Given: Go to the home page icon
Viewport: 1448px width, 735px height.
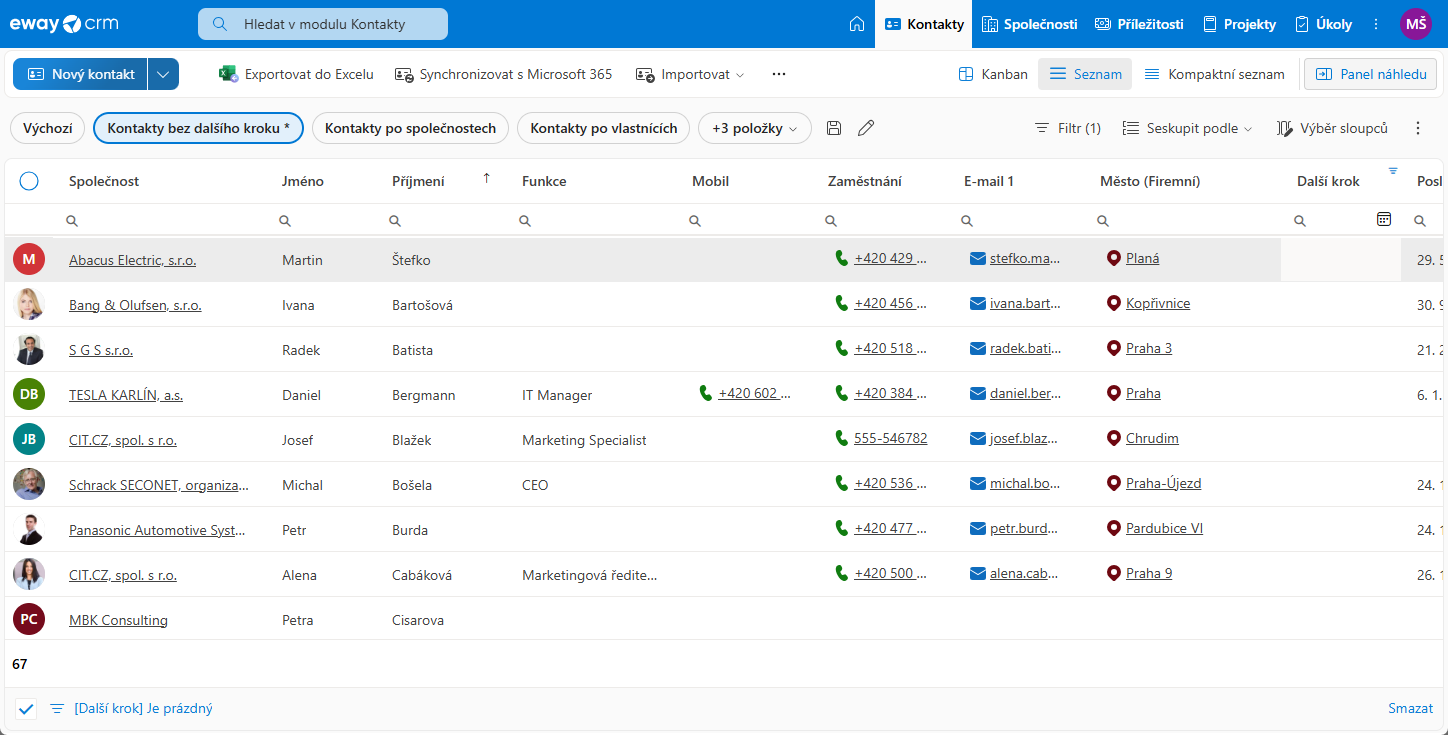Looking at the screenshot, I should tap(856, 24).
